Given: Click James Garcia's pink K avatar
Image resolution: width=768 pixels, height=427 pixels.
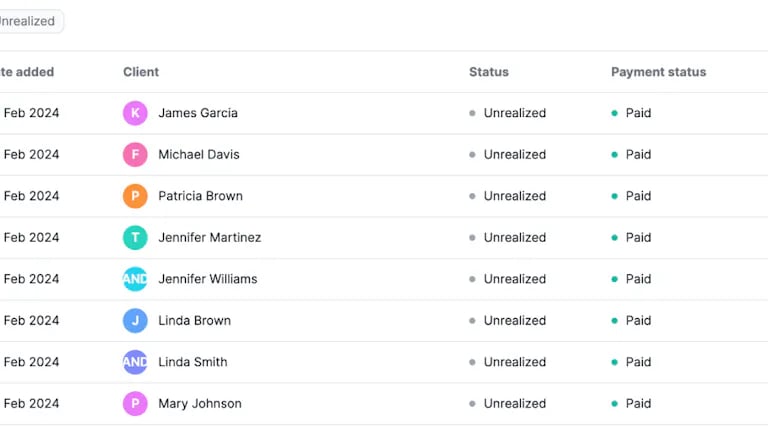Looking at the screenshot, I should pos(135,113).
